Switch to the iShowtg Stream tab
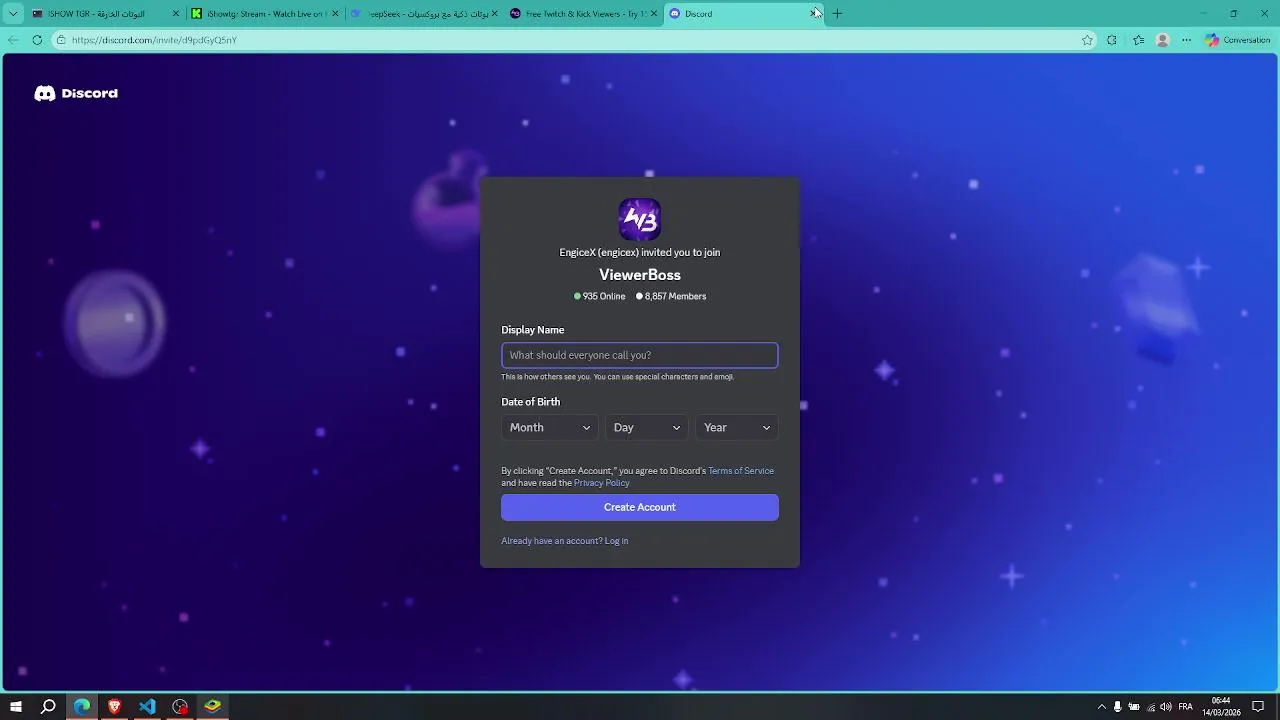 click(x=264, y=14)
